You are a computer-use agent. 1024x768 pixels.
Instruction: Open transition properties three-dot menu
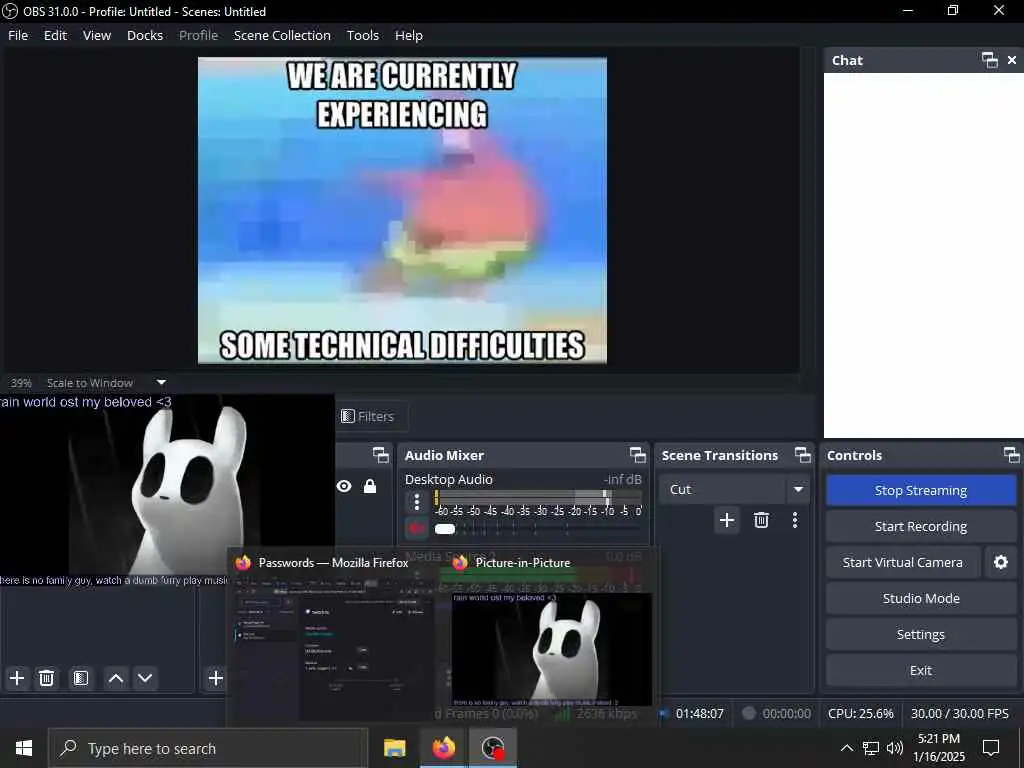pyautogui.click(x=795, y=520)
